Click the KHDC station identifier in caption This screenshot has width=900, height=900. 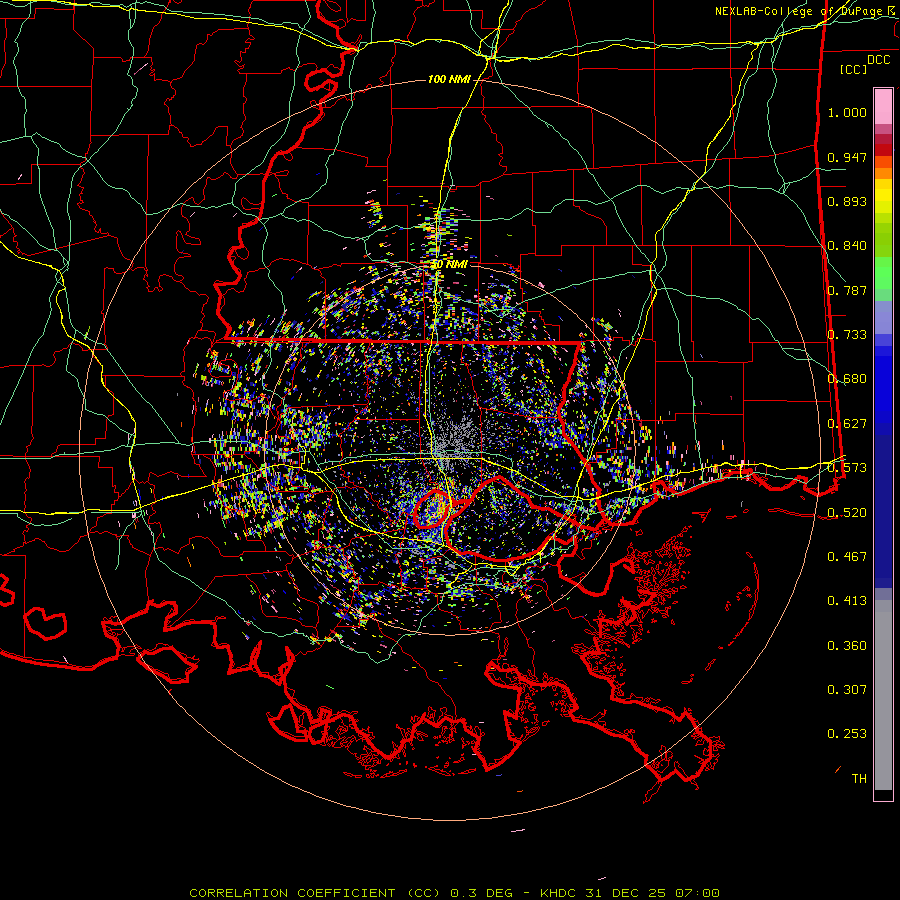(x=560, y=893)
